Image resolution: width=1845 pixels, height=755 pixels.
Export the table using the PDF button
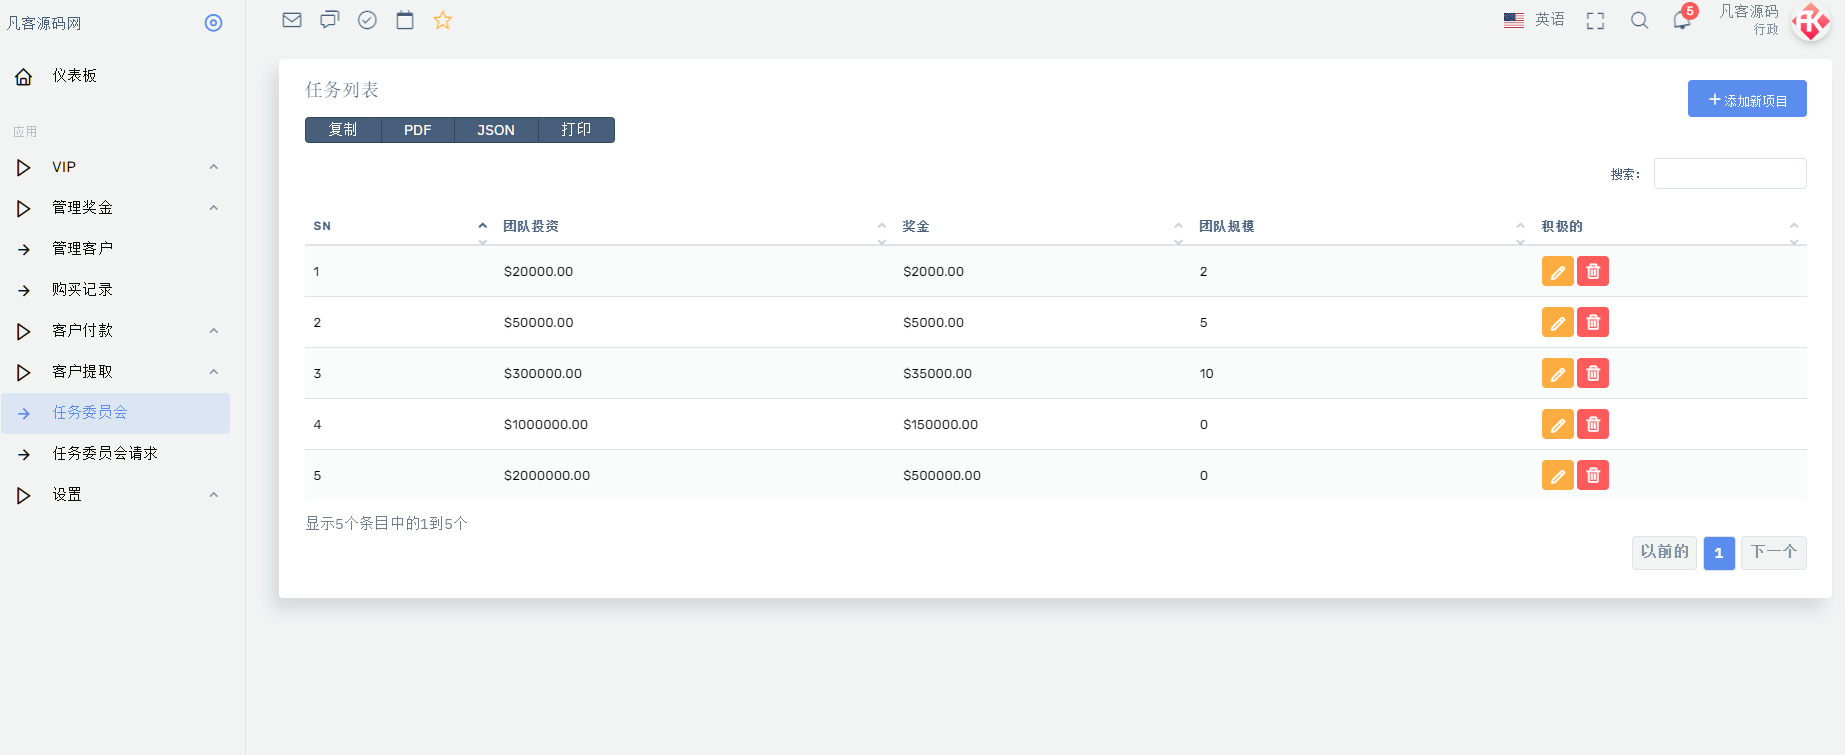tap(417, 130)
